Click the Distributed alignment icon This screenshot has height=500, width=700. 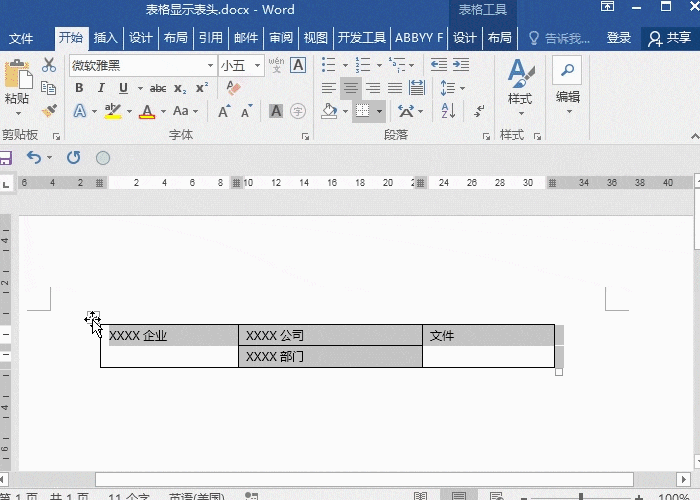point(417,88)
